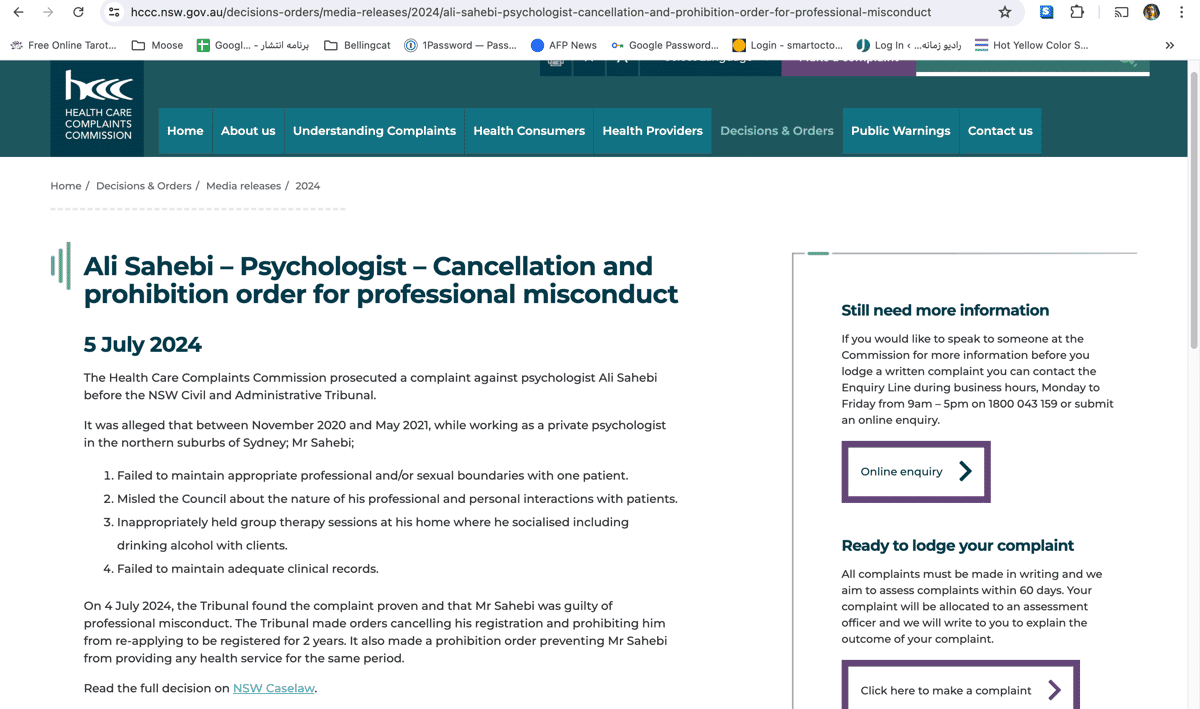Image resolution: width=1200 pixels, height=709 pixels.
Task: Click the cast media icon in toolbar
Action: 1122,12
